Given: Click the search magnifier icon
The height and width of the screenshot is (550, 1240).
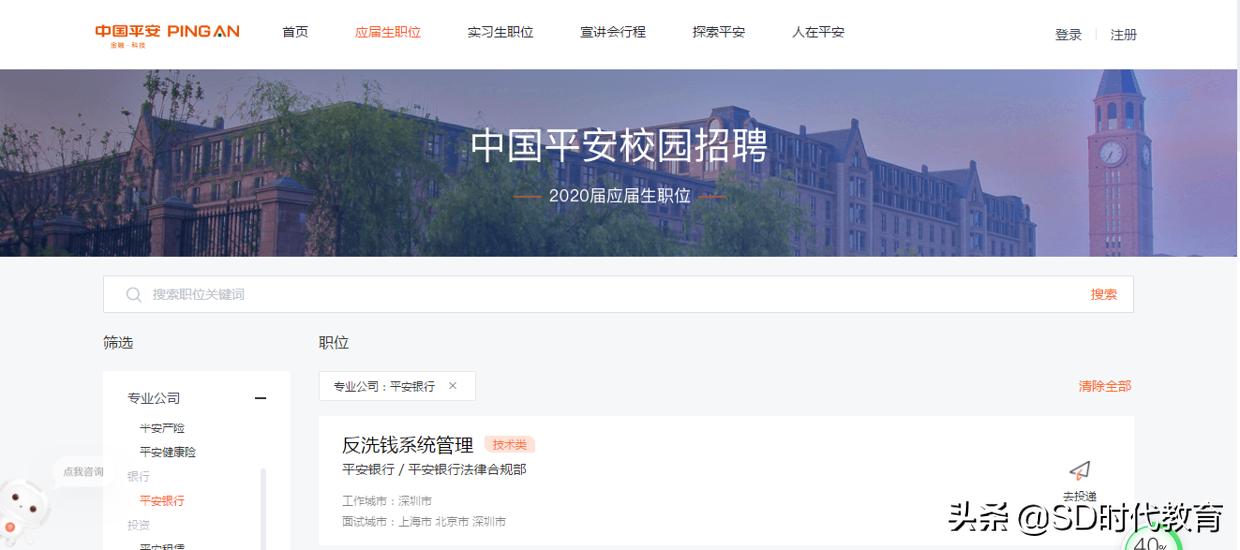Looking at the screenshot, I should click(133, 295).
